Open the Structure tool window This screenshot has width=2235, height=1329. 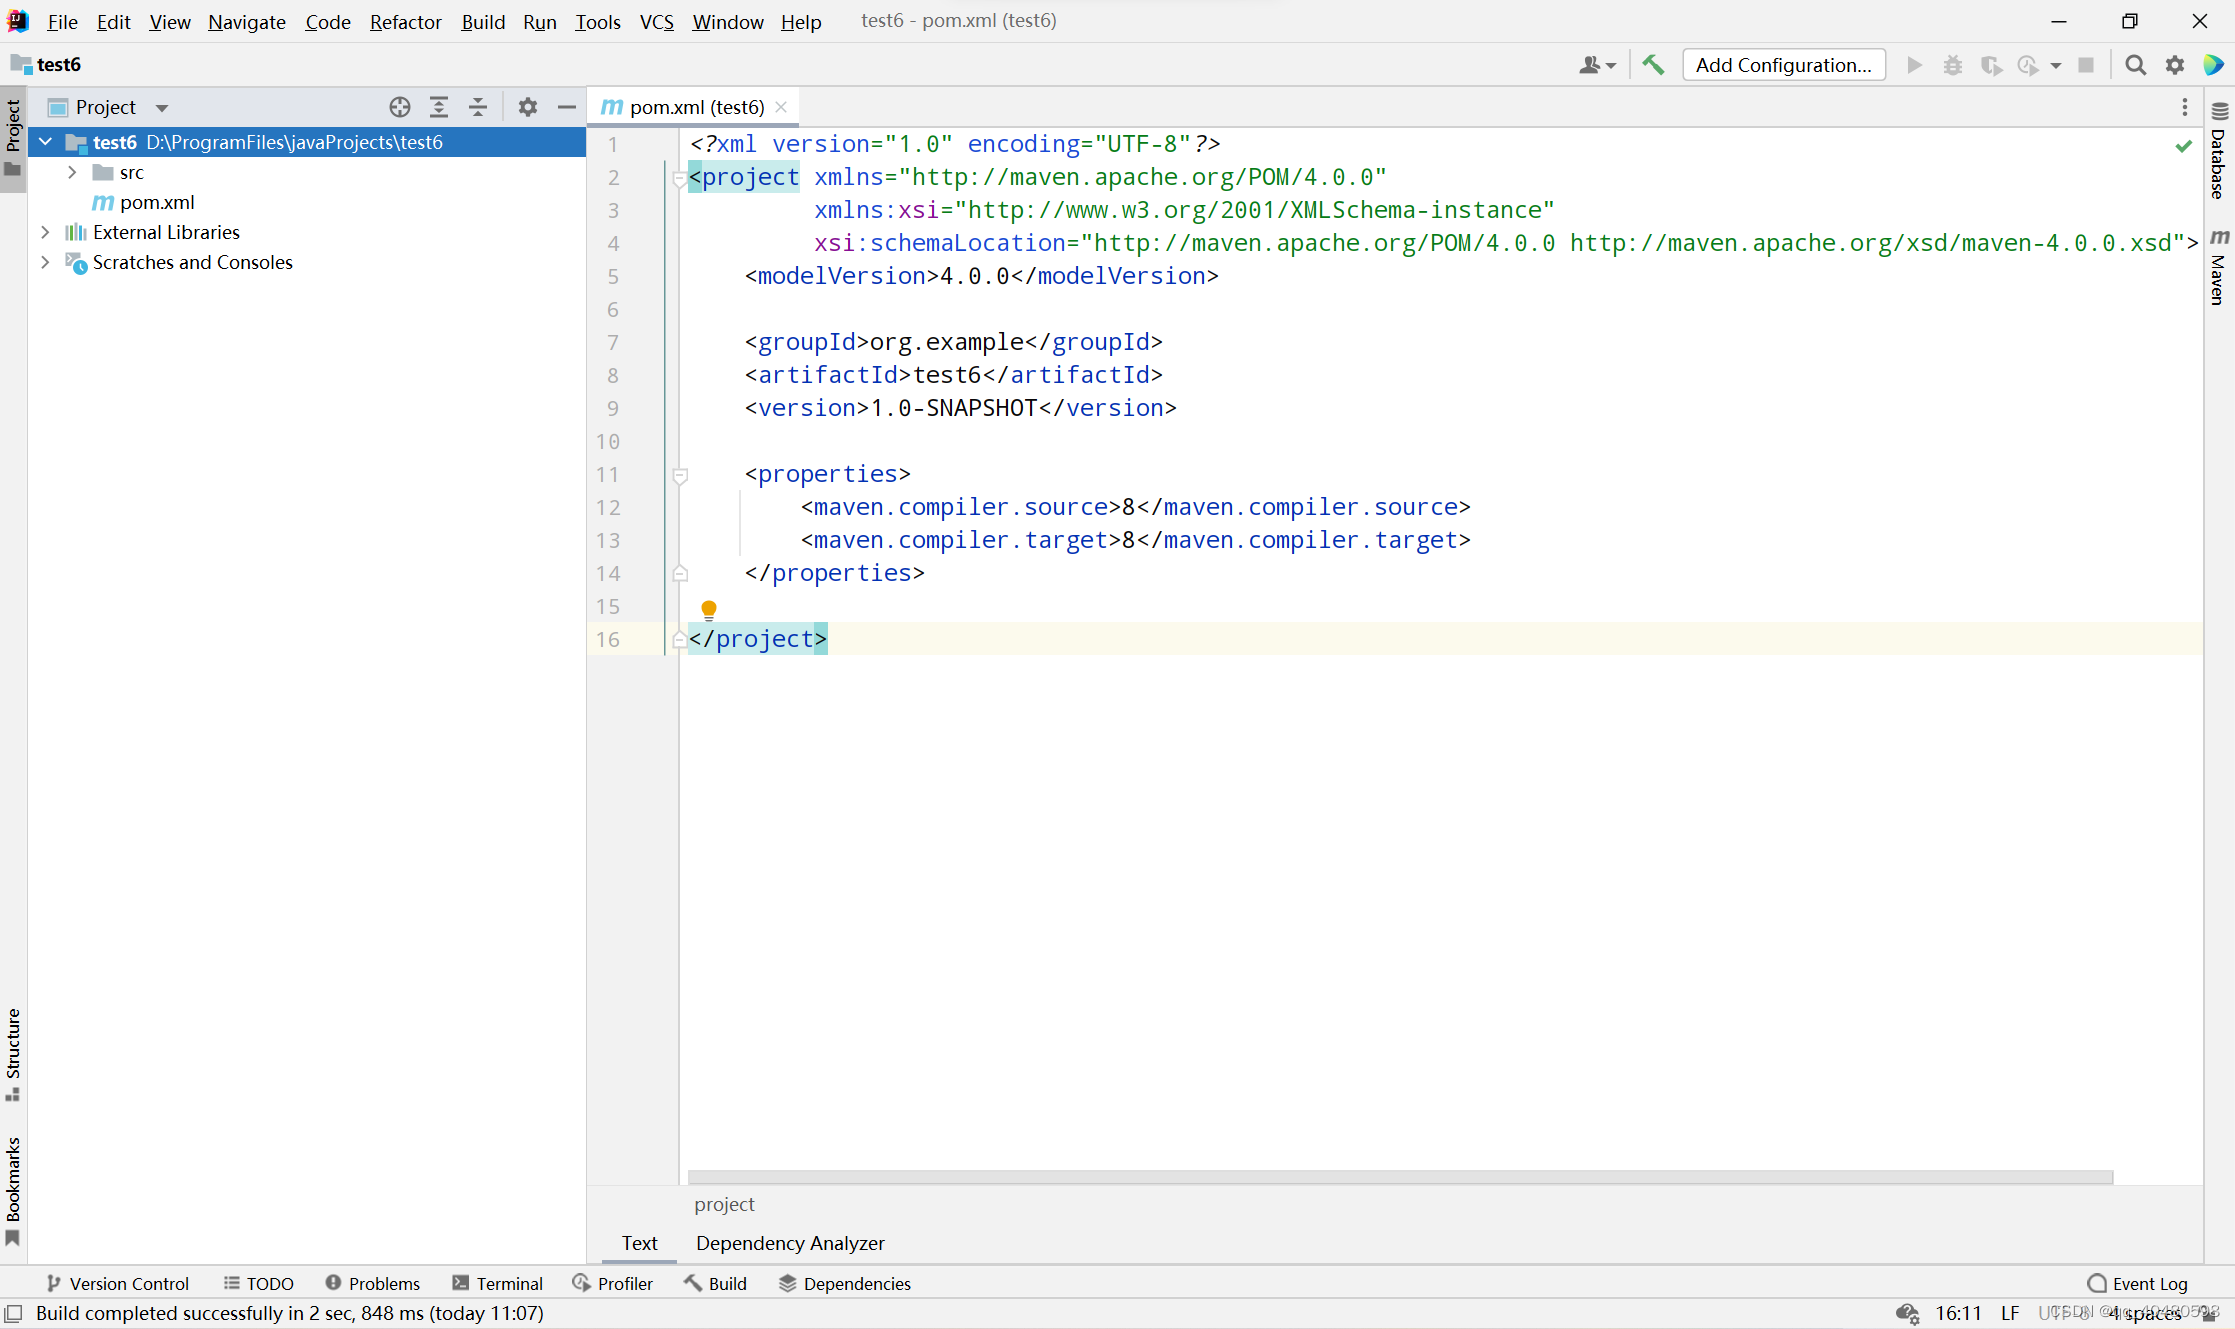(13, 1054)
